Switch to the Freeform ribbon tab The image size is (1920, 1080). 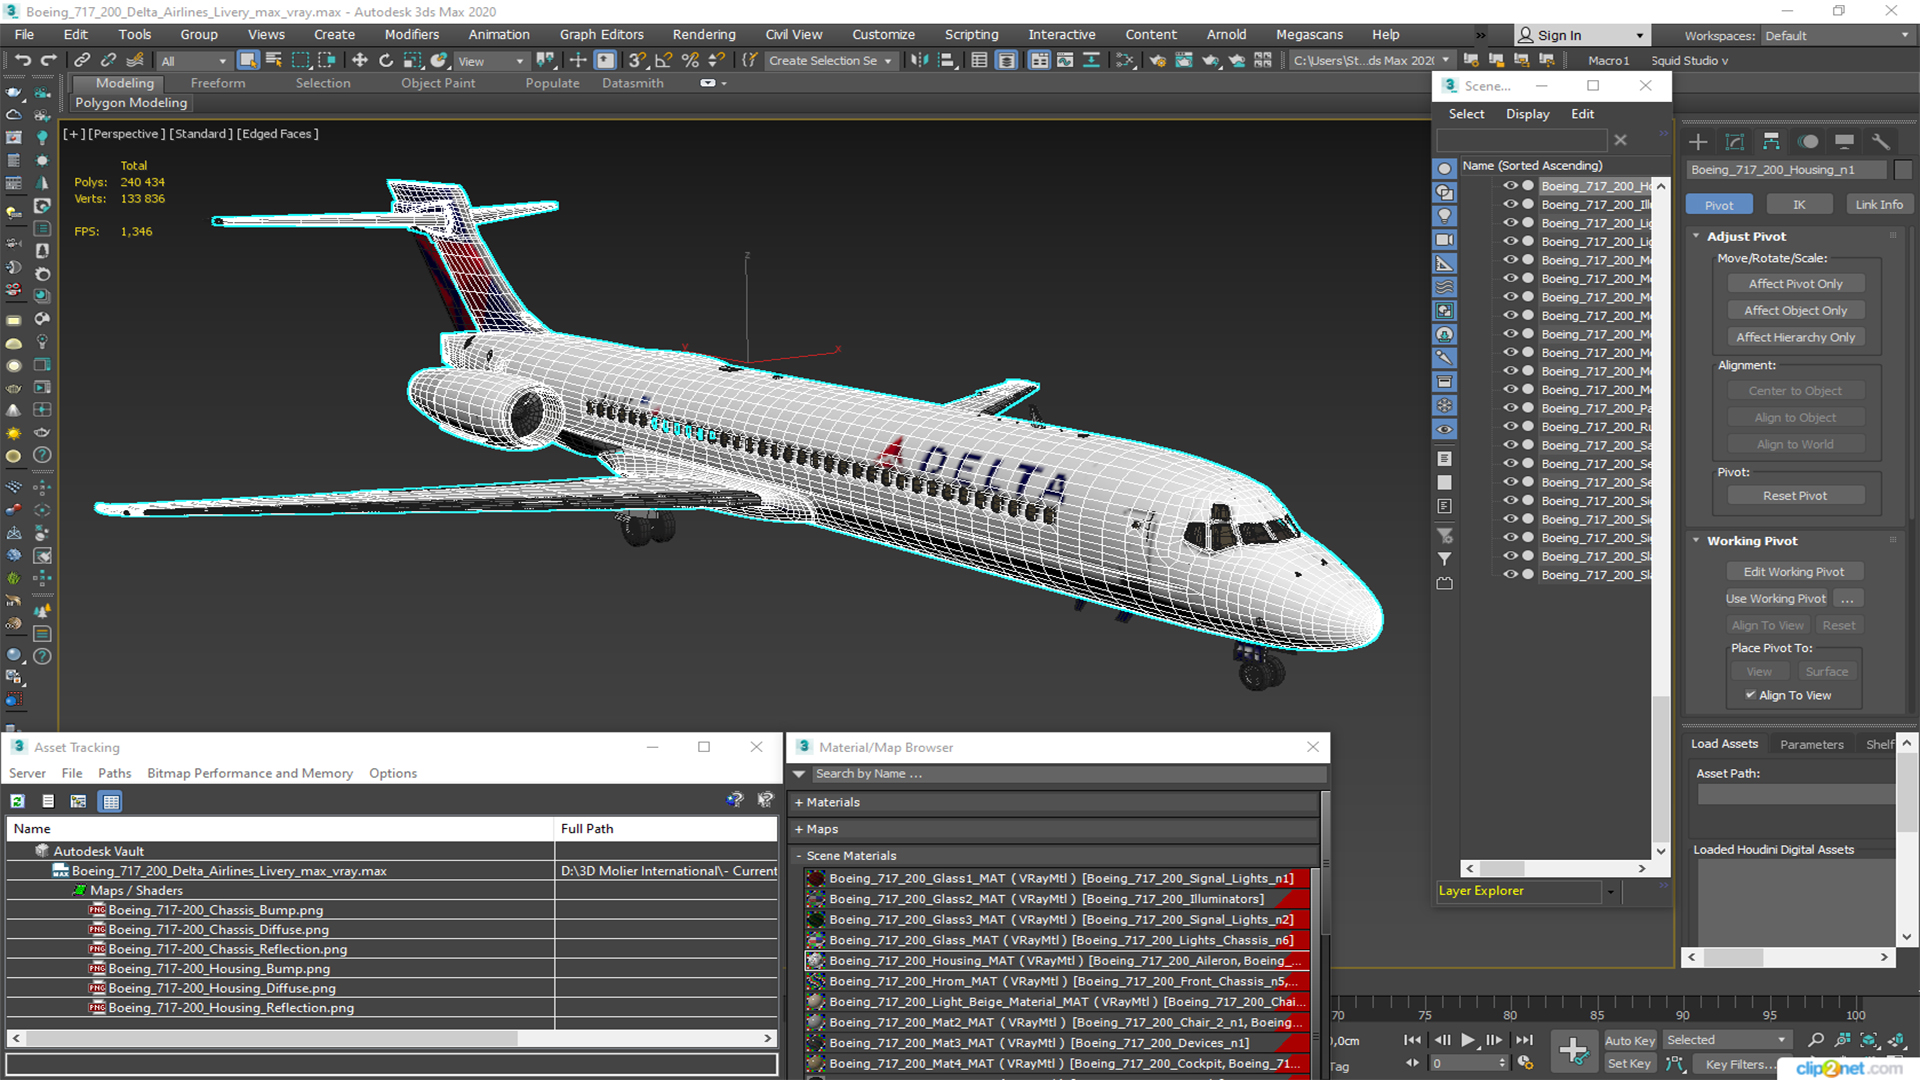(x=218, y=83)
